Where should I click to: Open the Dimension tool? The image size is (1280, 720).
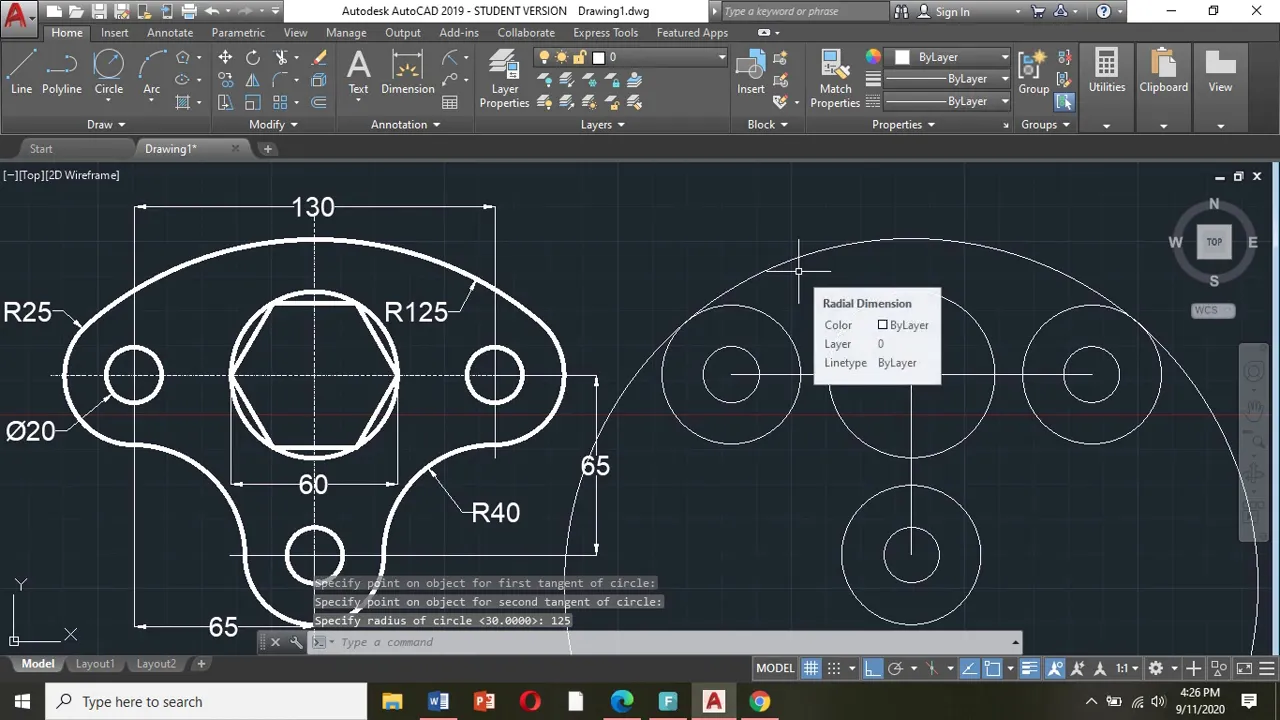[x=407, y=73]
